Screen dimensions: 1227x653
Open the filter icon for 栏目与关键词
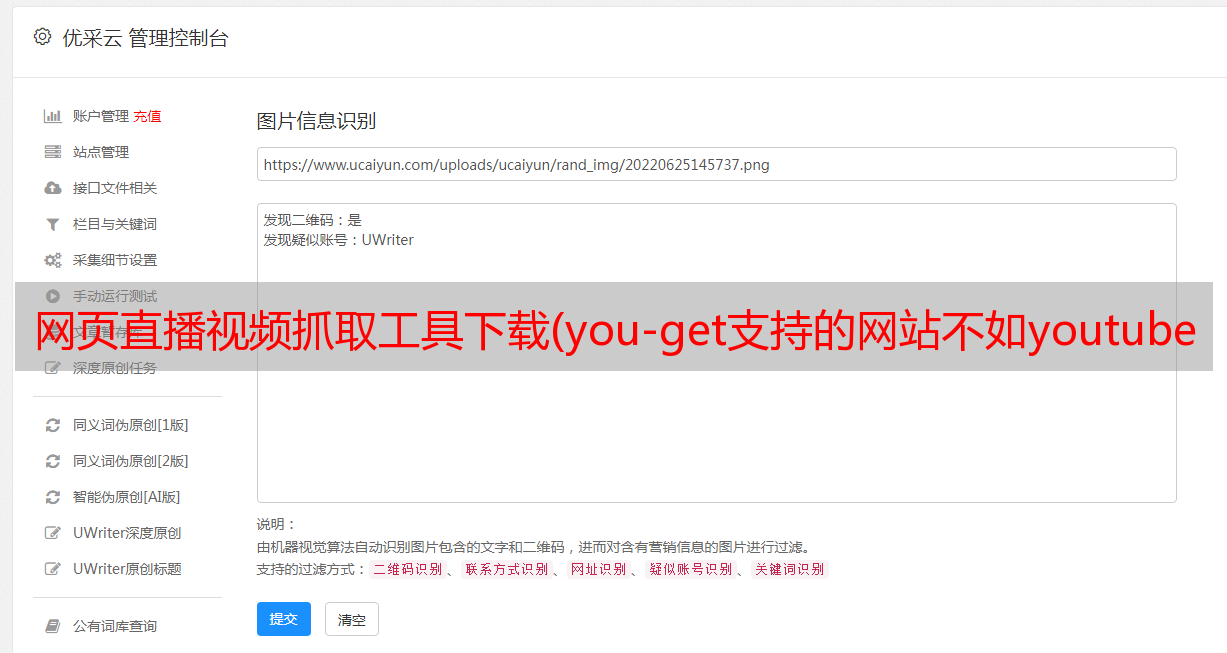coord(53,224)
